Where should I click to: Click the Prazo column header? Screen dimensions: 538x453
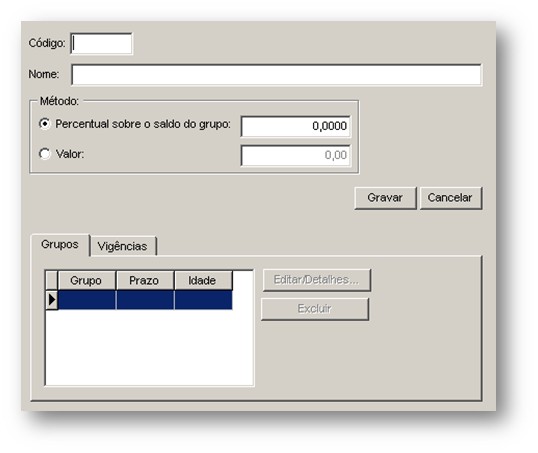[x=145, y=280]
